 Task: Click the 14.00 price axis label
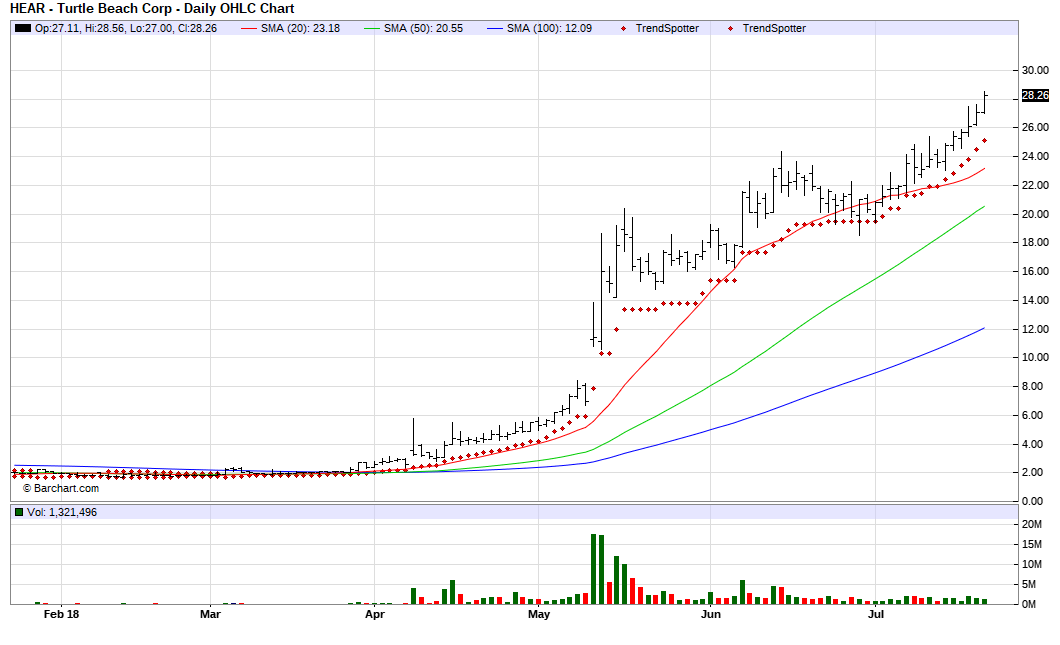1035,300
